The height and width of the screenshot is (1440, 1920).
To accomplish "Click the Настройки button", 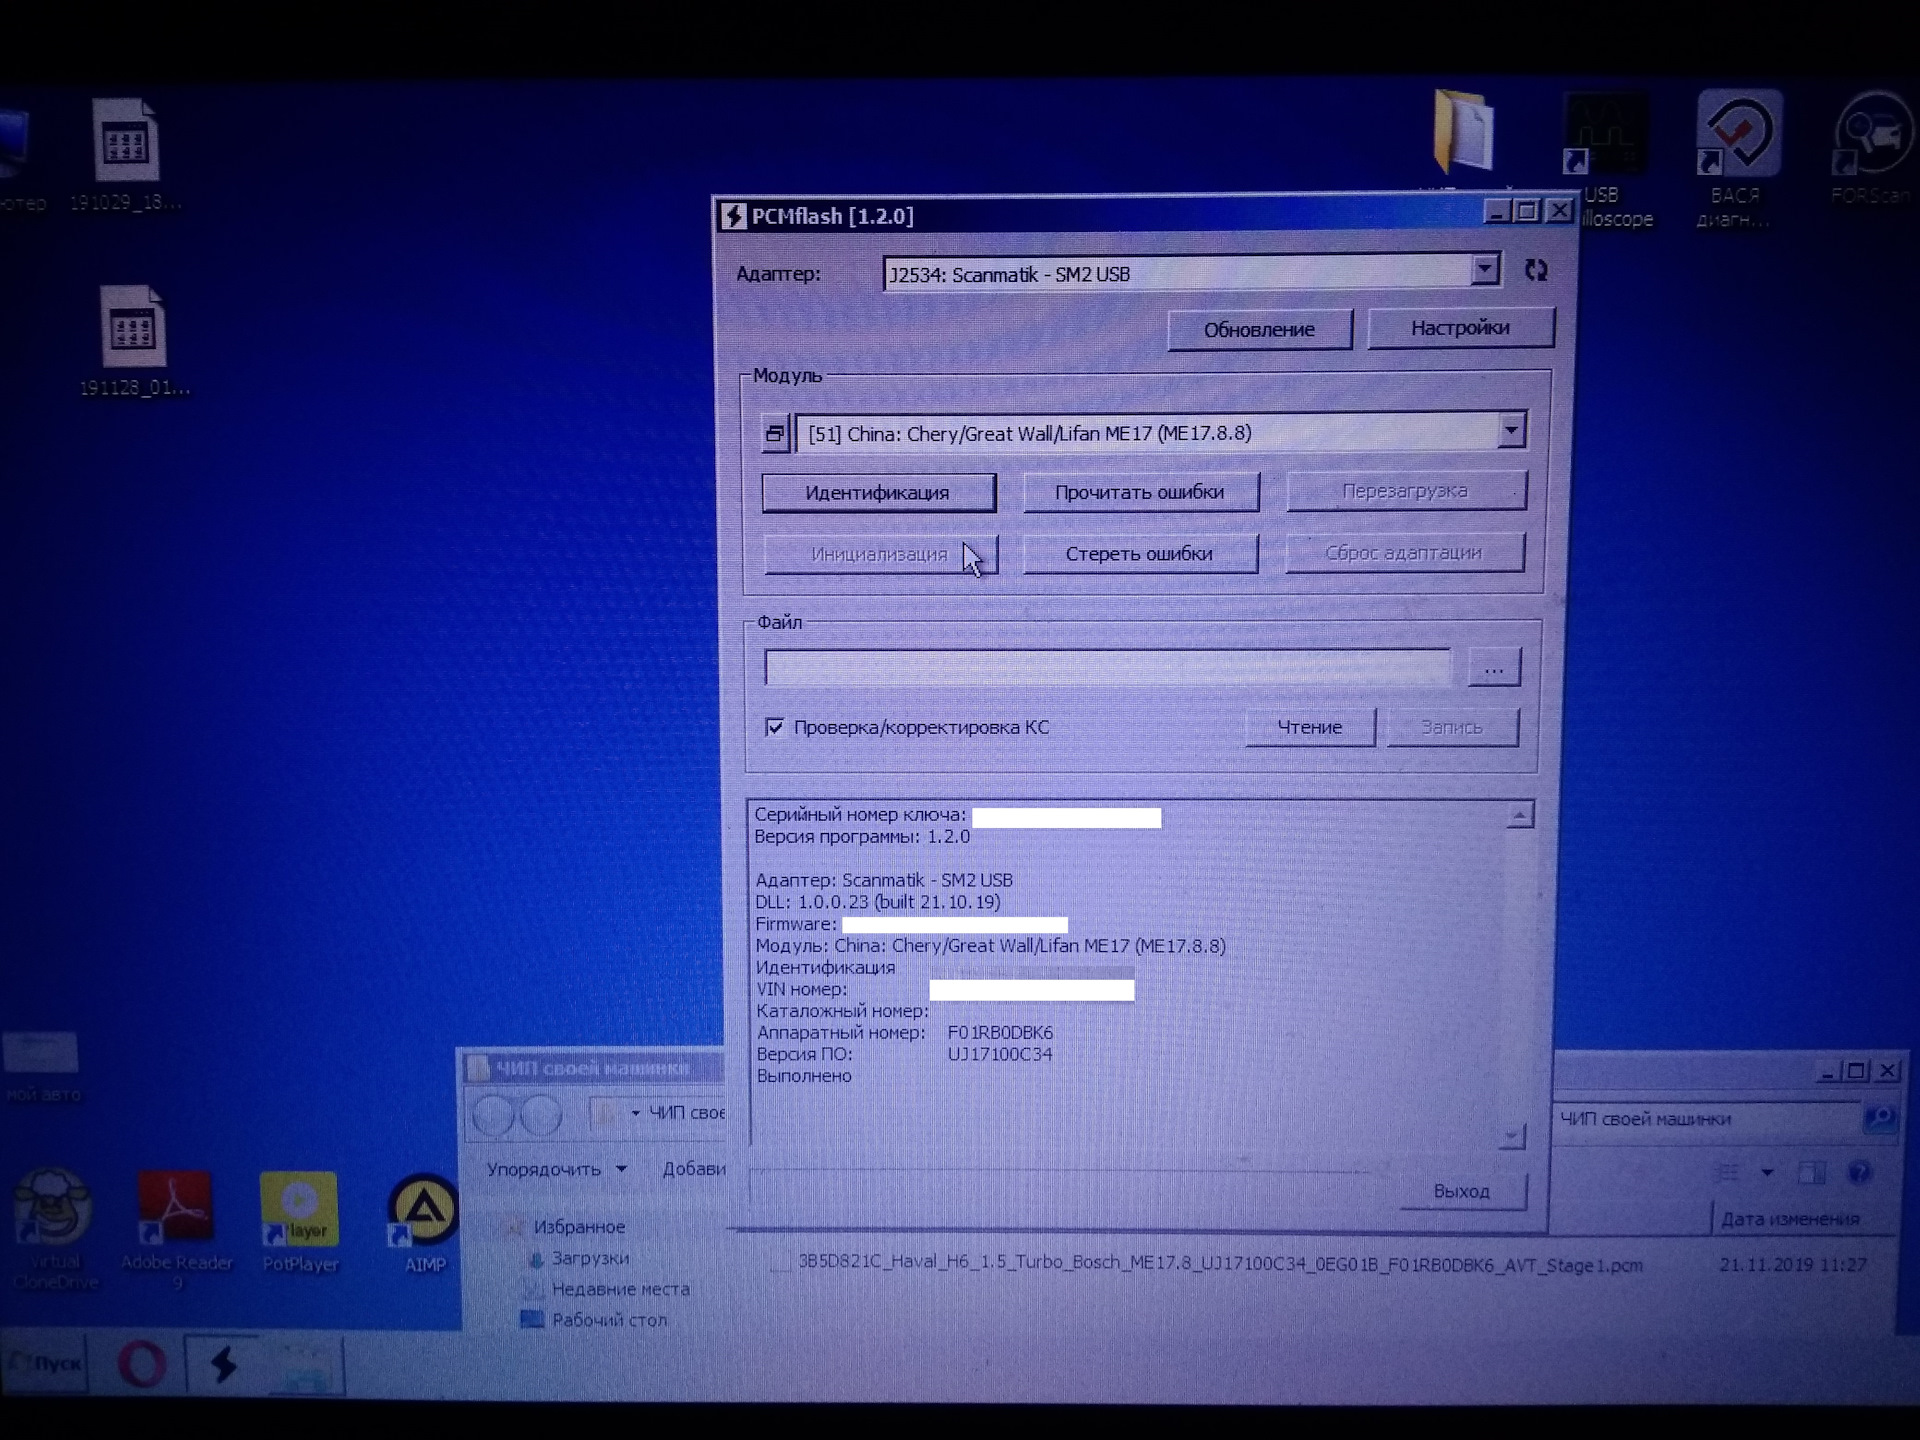I will click(x=1460, y=327).
